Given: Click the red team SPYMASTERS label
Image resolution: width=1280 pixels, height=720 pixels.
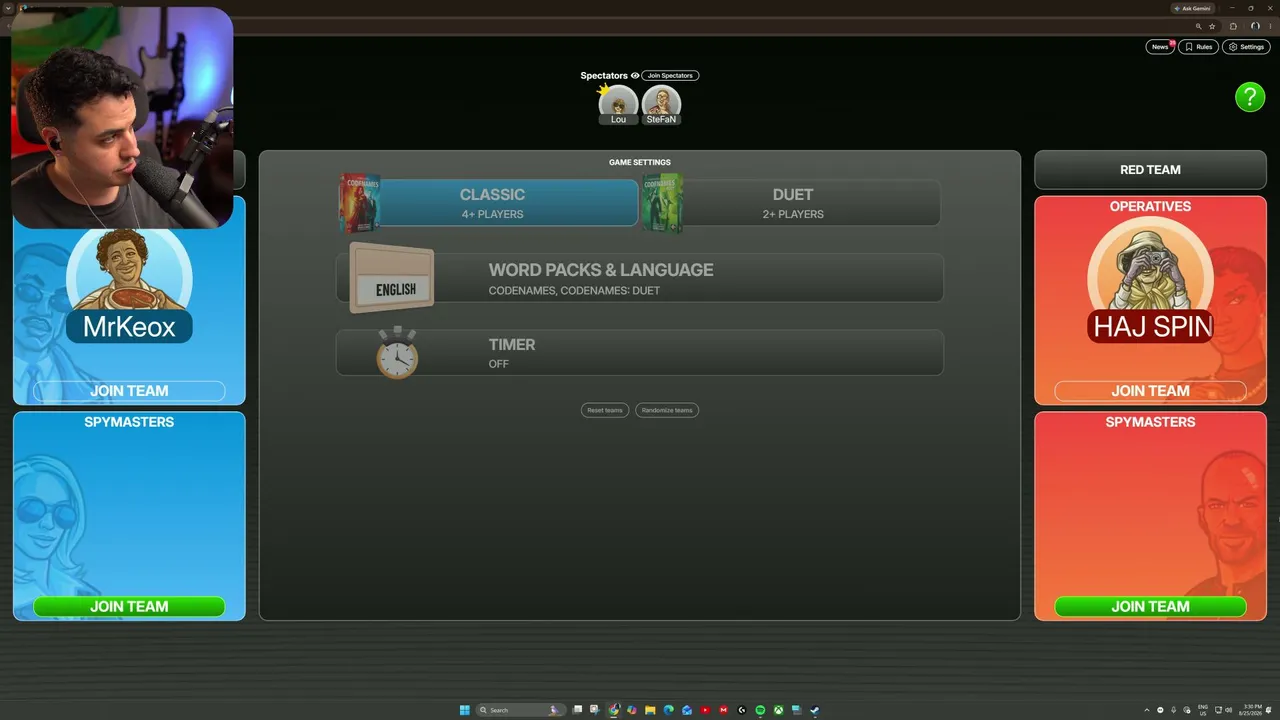Looking at the screenshot, I should [x=1150, y=422].
